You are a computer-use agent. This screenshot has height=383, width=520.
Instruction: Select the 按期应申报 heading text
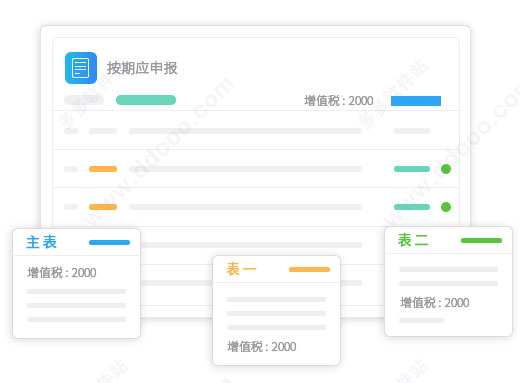coord(142,68)
